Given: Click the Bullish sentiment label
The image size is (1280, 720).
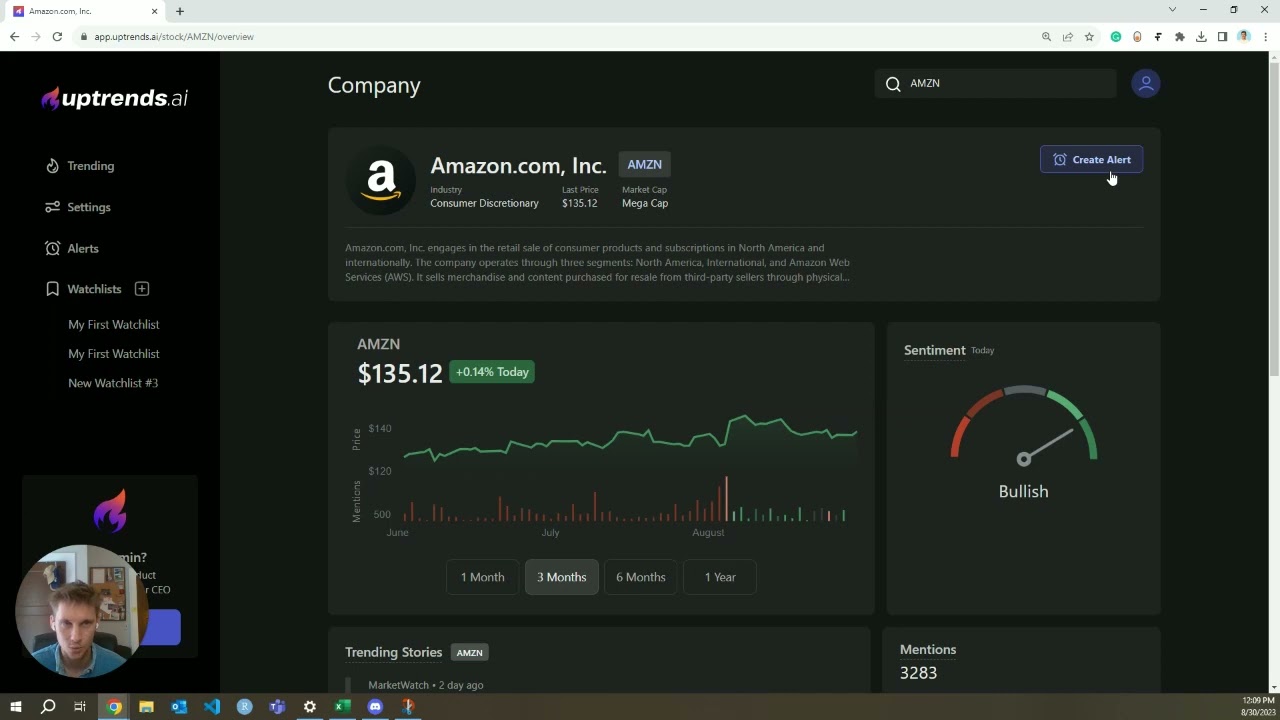Looking at the screenshot, I should (1023, 491).
